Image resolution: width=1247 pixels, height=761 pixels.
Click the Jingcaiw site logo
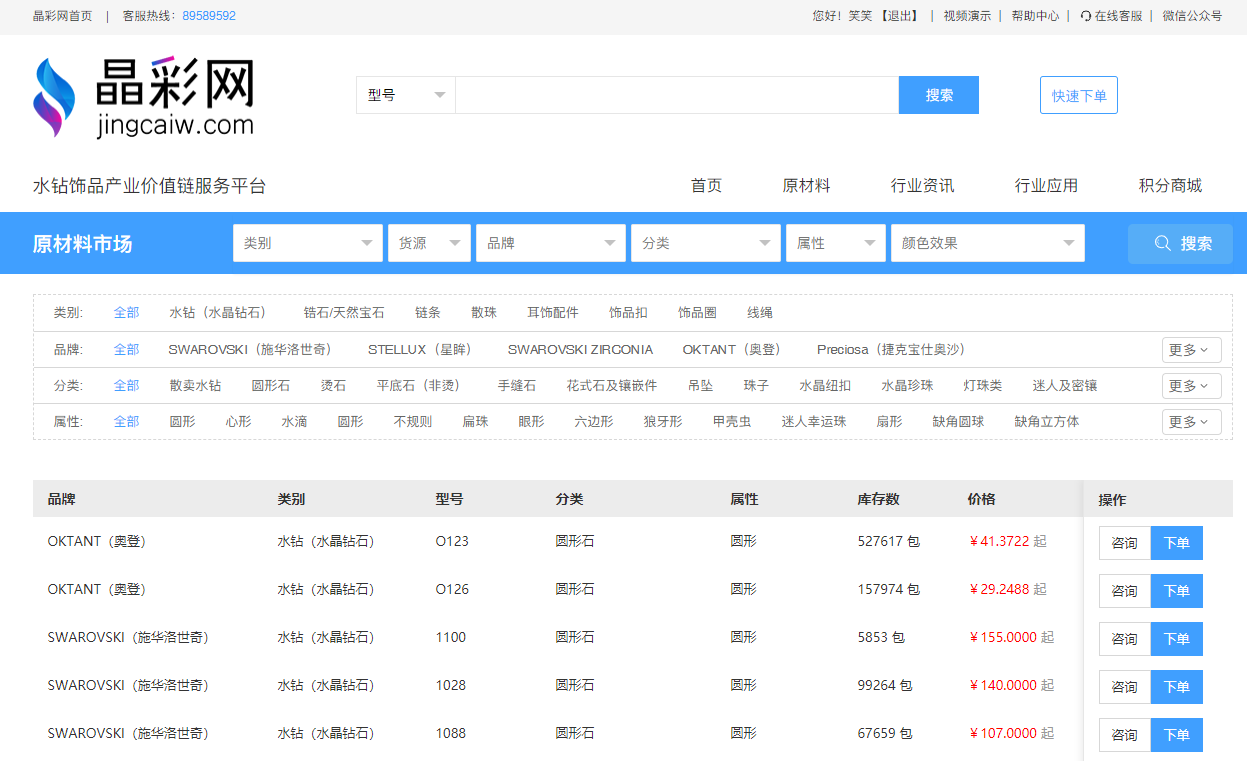point(143,97)
